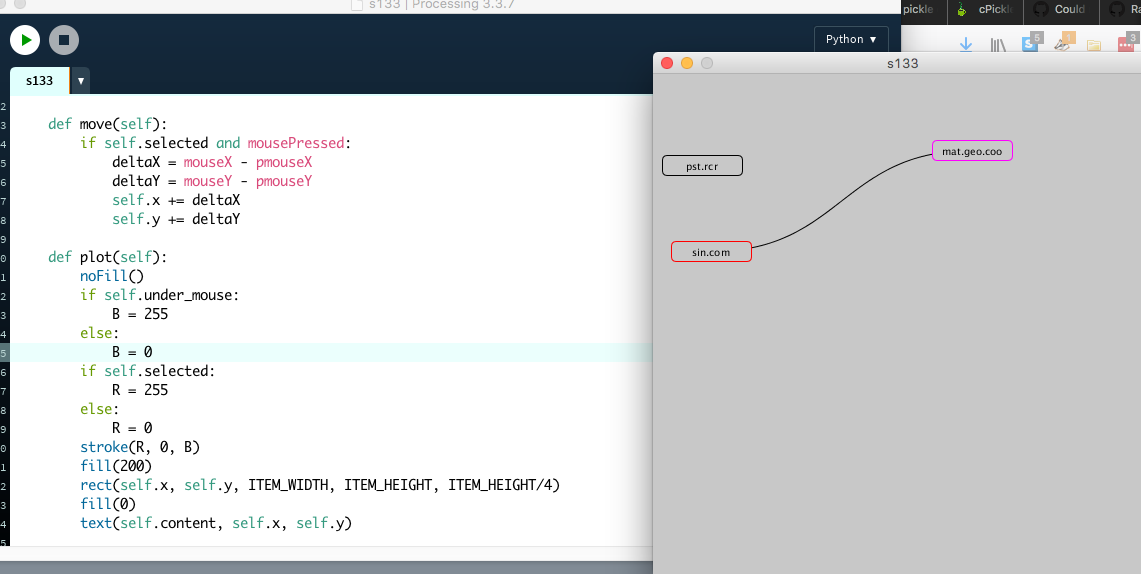Click the yellow folder extension icon
The height and width of the screenshot is (574, 1141).
pyautogui.click(x=1094, y=45)
